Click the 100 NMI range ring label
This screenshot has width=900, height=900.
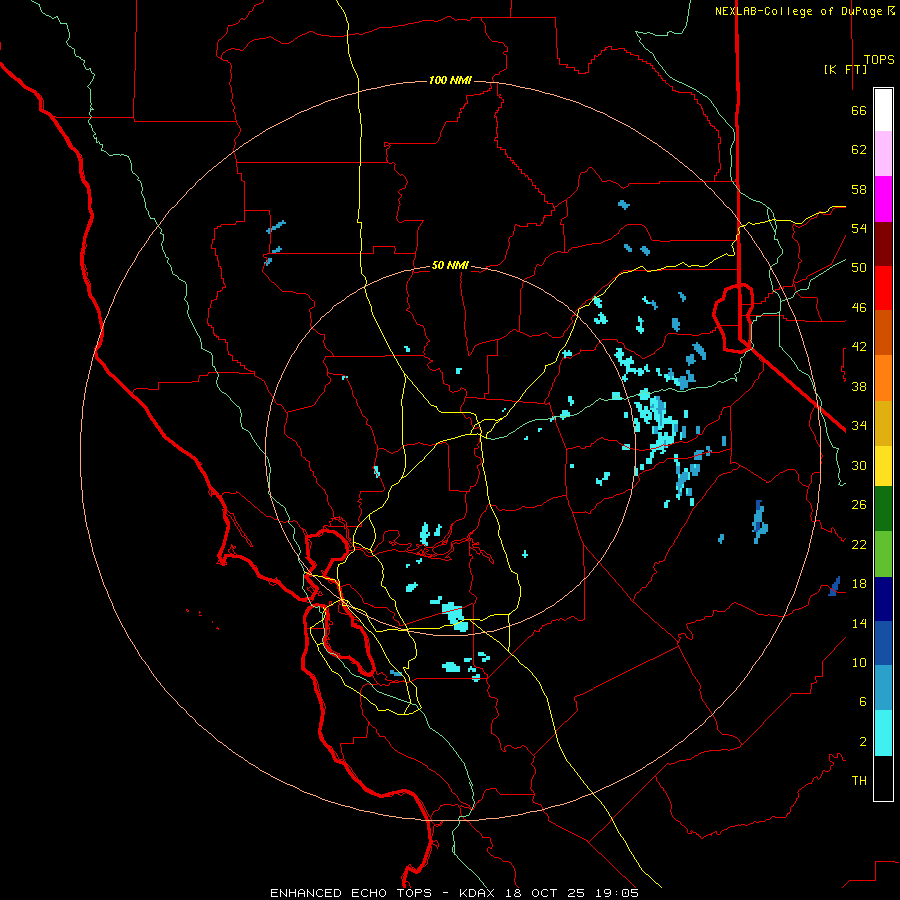pyautogui.click(x=450, y=80)
